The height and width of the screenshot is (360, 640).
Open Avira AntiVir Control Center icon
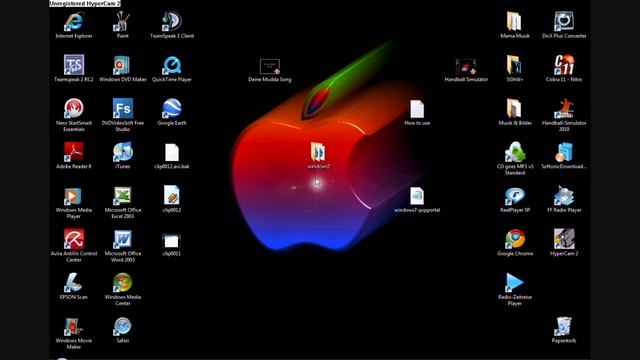(74, 239)
